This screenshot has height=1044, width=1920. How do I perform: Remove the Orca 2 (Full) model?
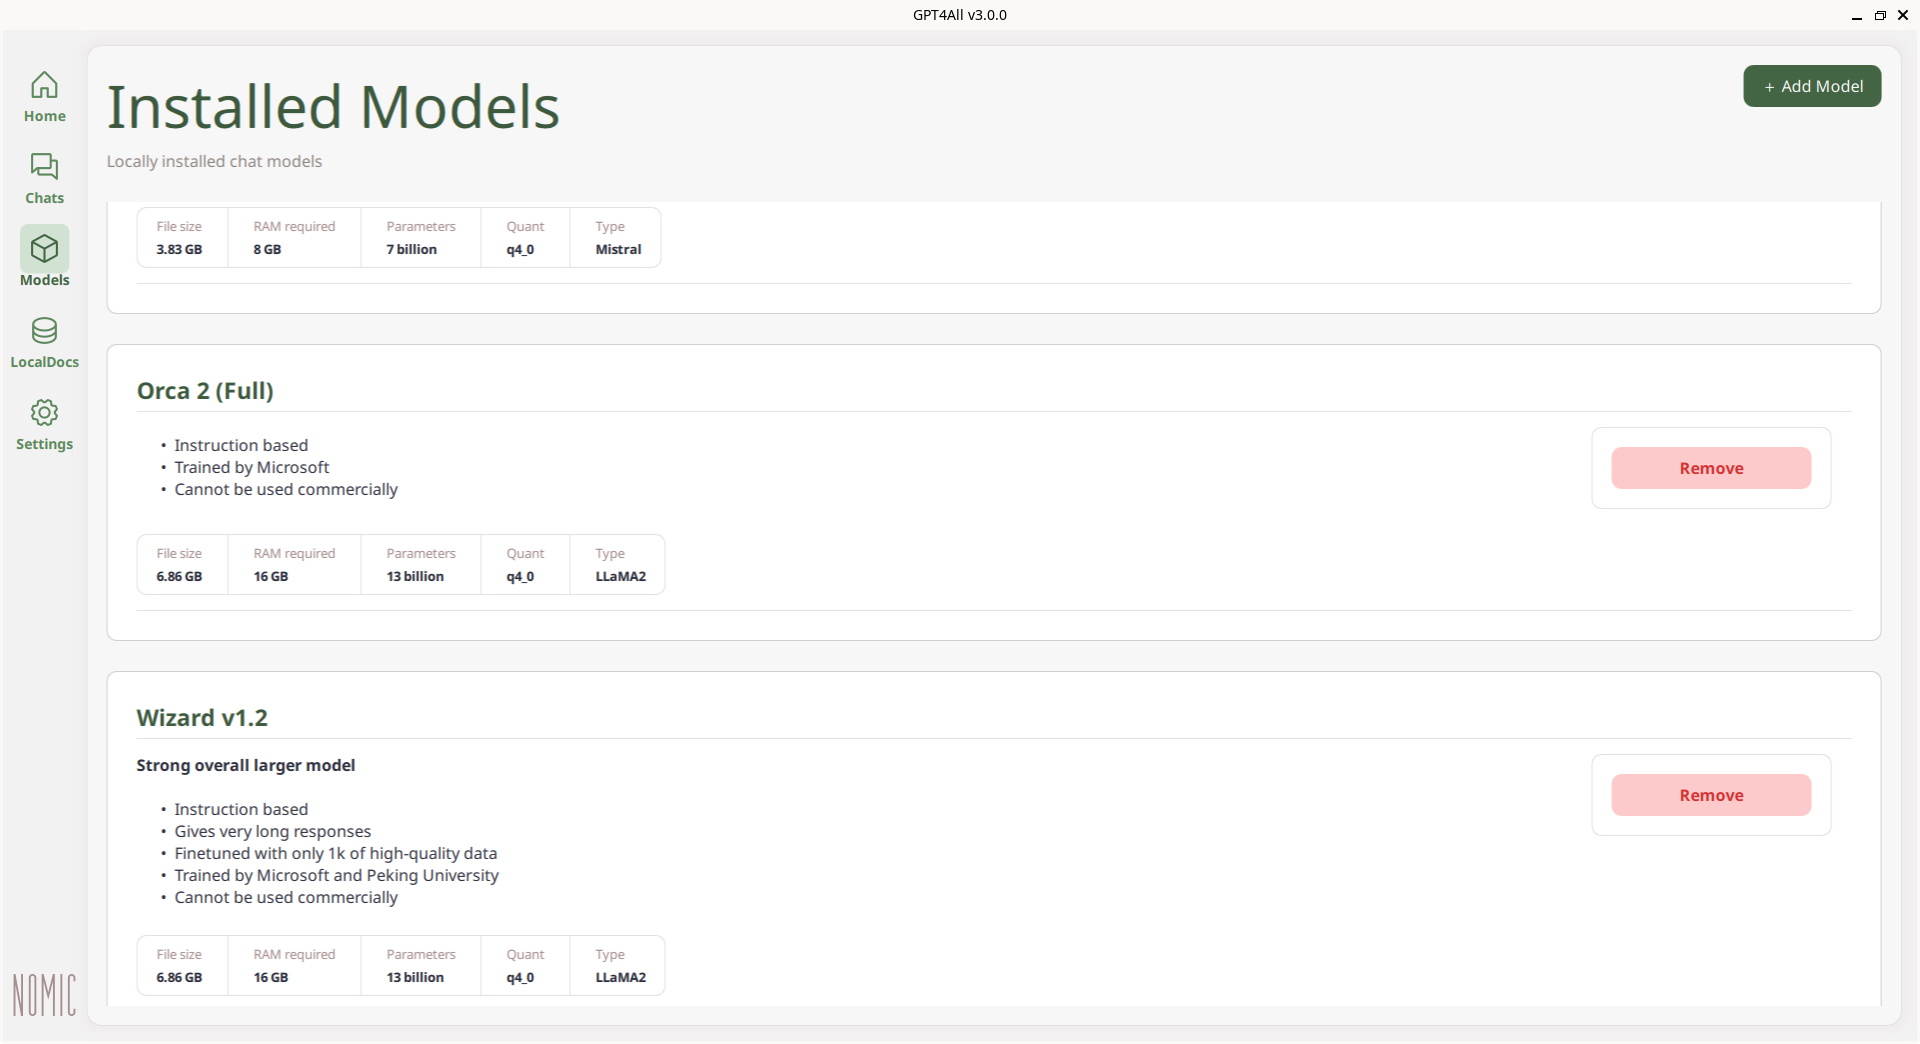point(1711,468)
